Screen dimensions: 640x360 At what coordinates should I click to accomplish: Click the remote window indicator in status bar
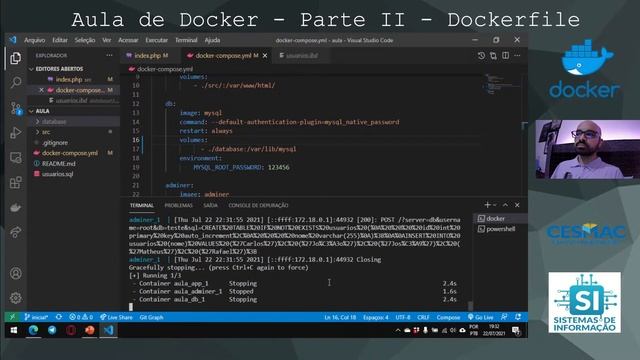click(12, 317)
